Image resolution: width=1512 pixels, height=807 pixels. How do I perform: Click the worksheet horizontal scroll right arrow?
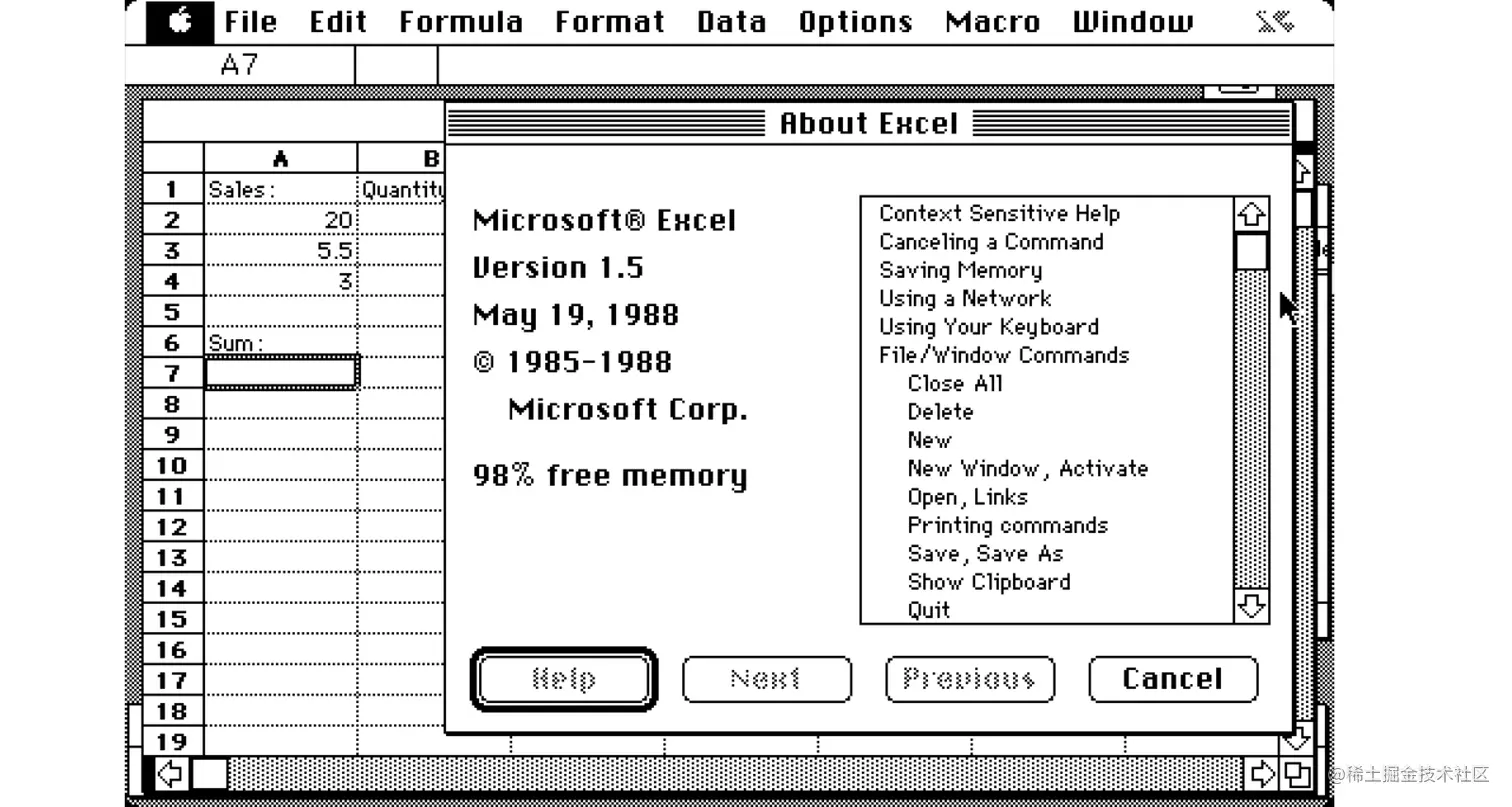pos(1264,773)
